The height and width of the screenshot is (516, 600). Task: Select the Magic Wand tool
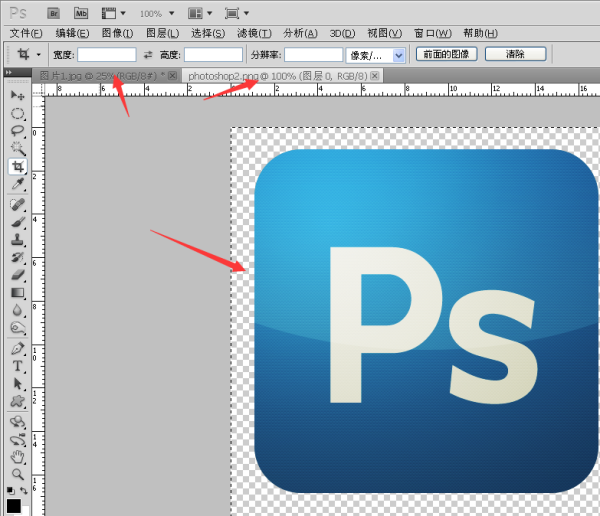[x=17, y=149]
